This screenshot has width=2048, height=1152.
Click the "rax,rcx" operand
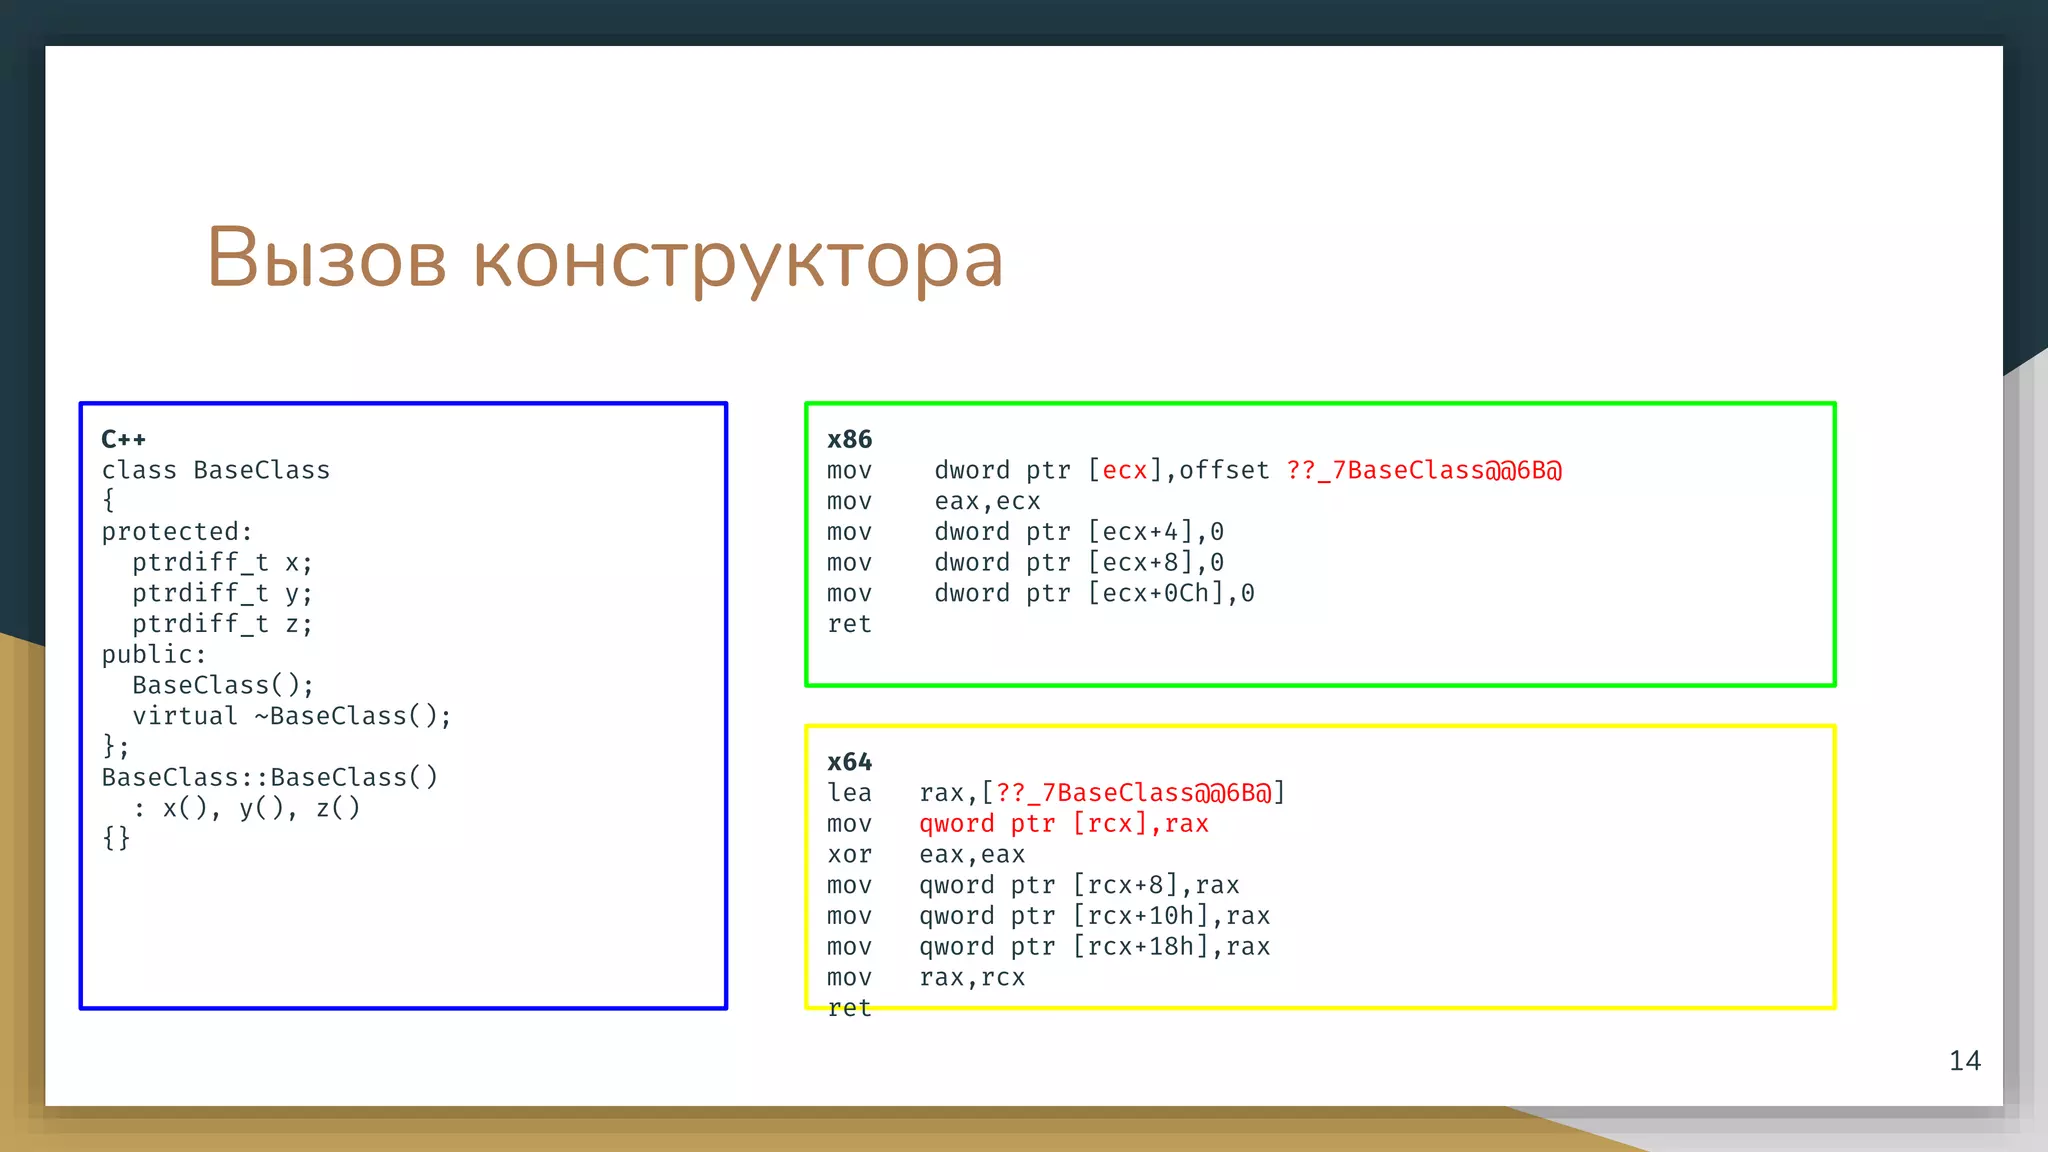click(972, 978)
